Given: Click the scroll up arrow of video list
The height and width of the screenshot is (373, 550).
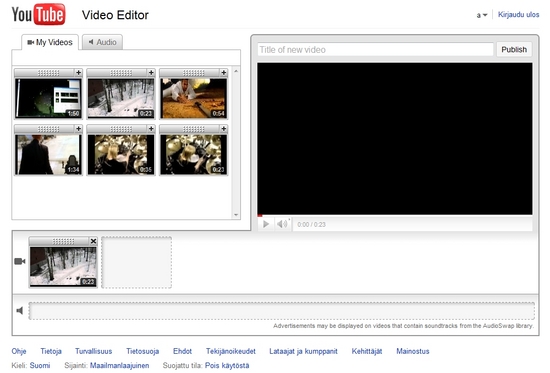Looking at the screenshot, I should pos(236,71).
